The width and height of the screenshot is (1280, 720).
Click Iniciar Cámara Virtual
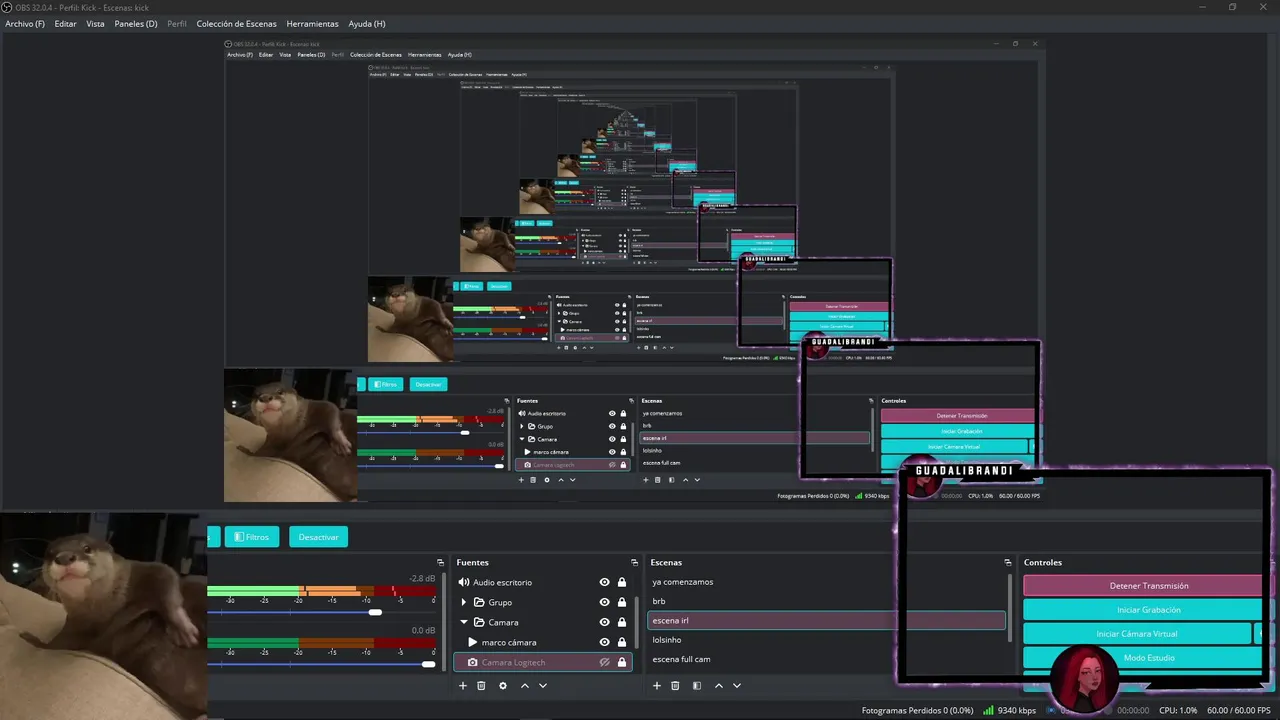click(x=1136, y=634)
